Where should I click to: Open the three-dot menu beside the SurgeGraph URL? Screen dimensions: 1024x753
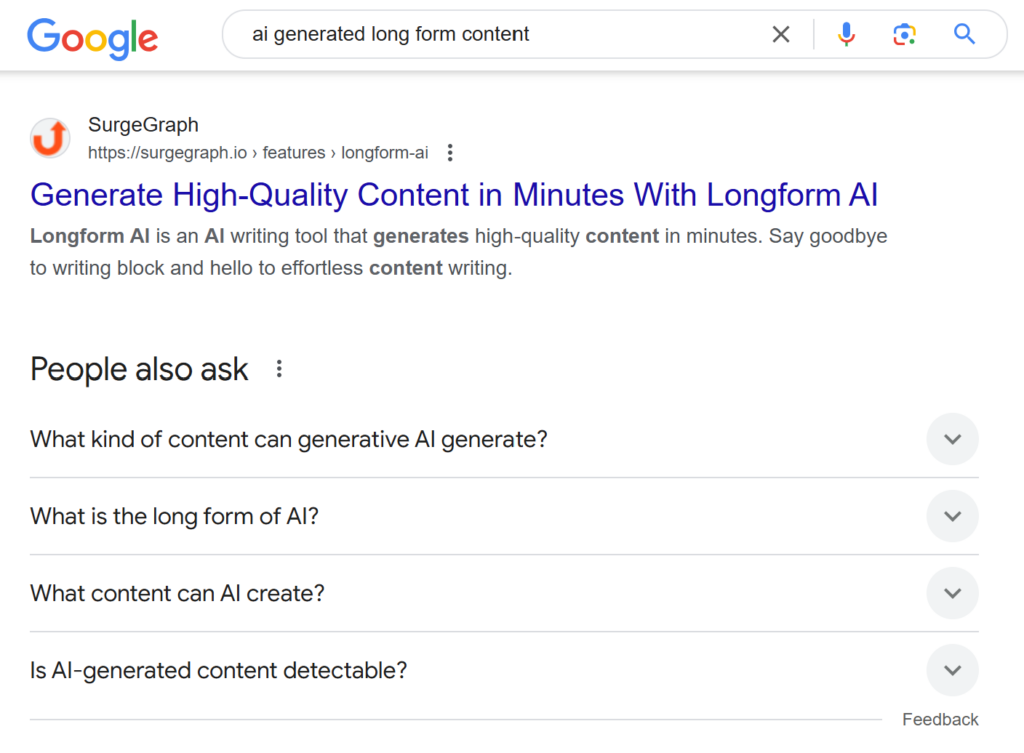coord(450,152)
